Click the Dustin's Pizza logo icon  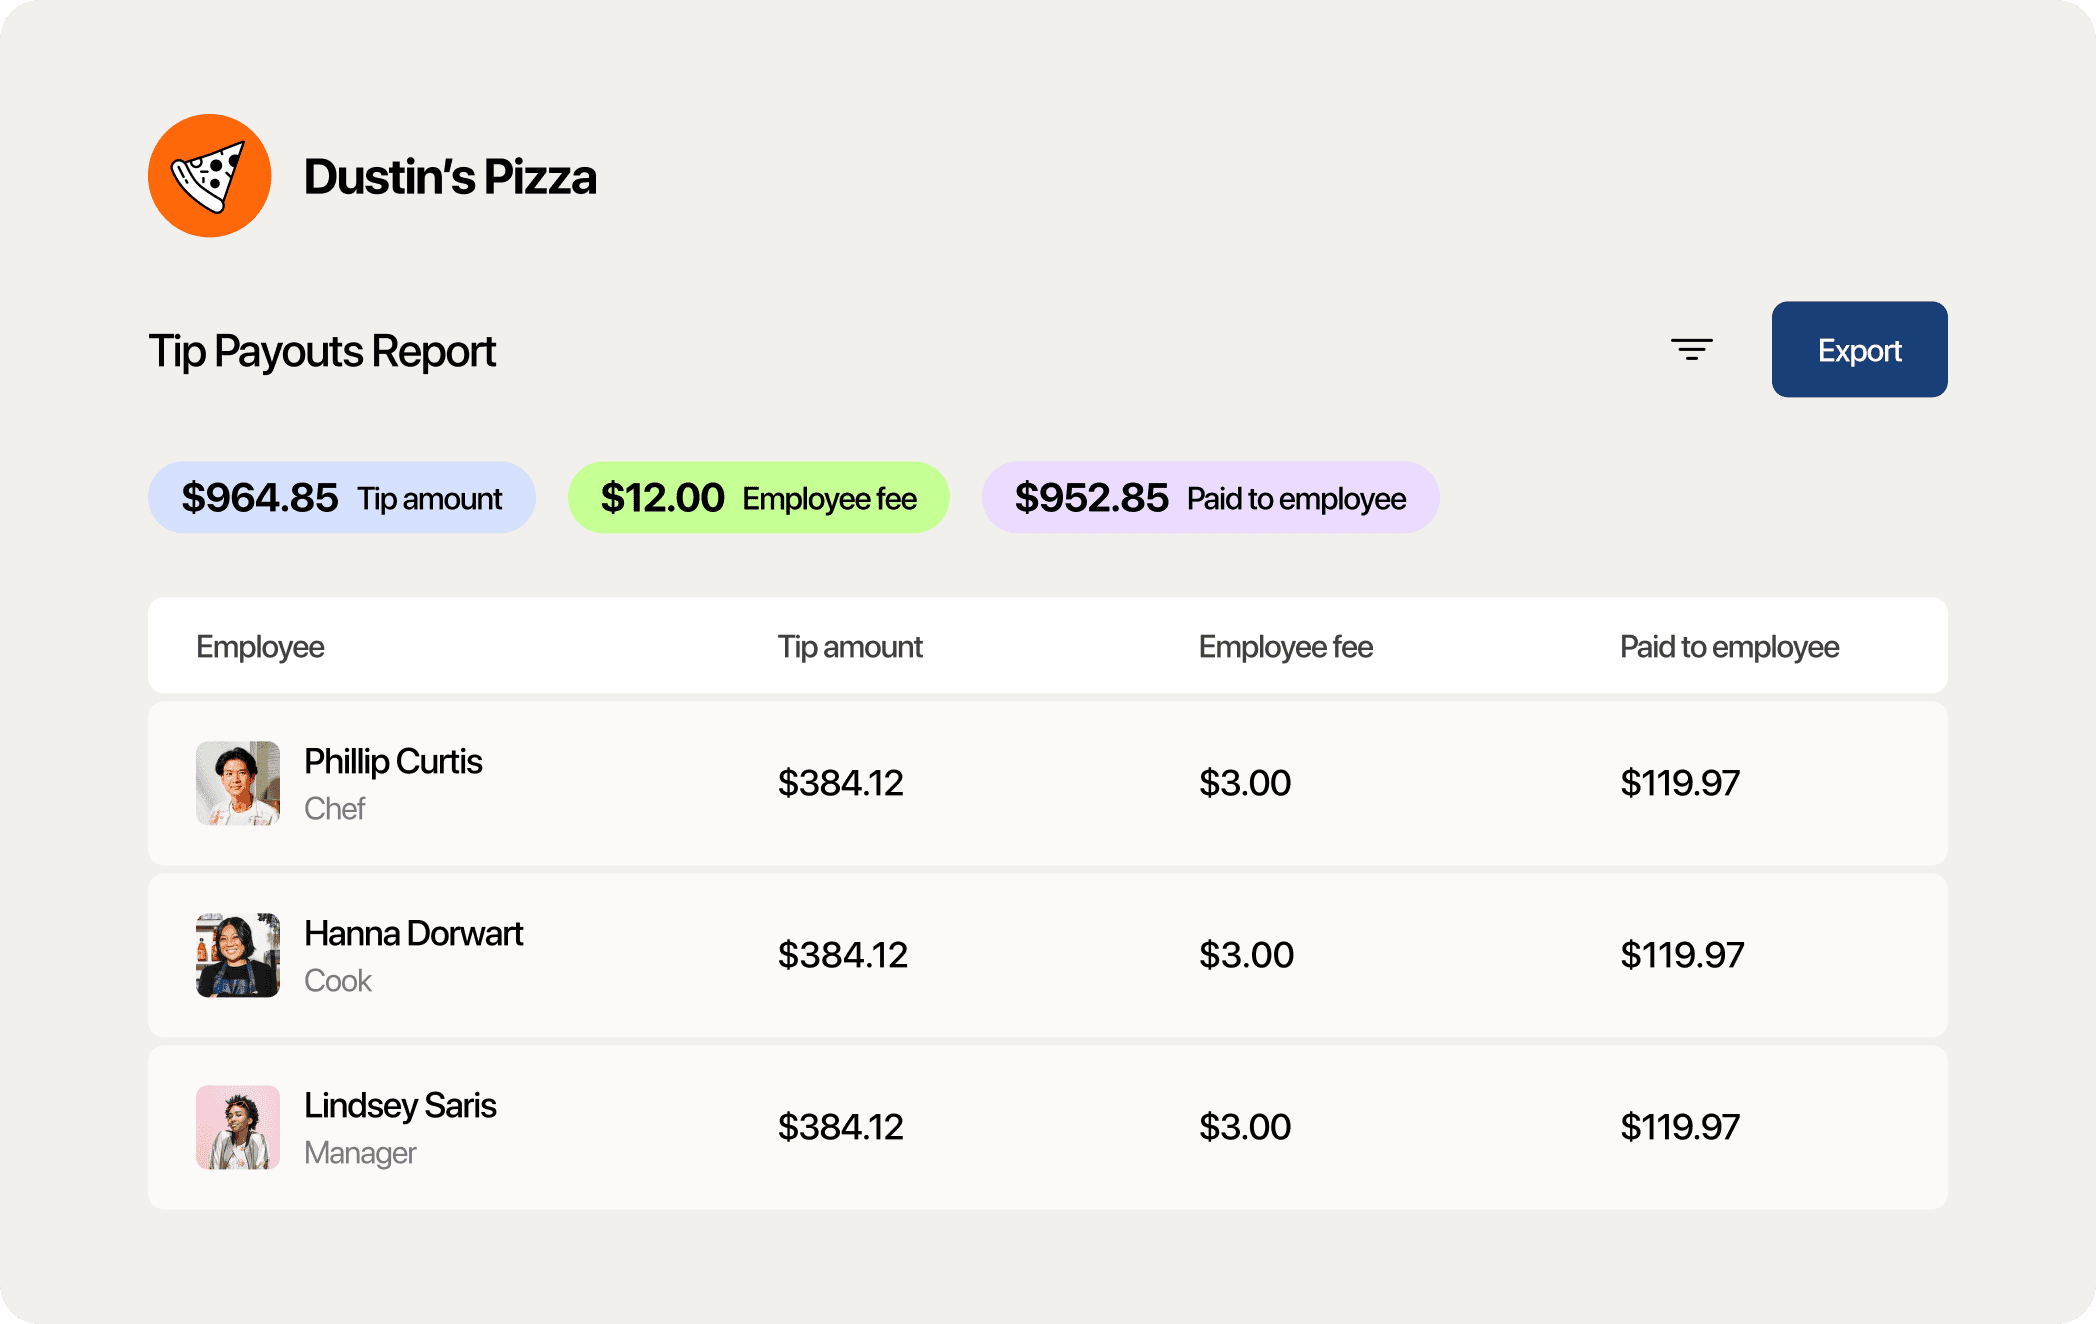[x=209, y=176]
